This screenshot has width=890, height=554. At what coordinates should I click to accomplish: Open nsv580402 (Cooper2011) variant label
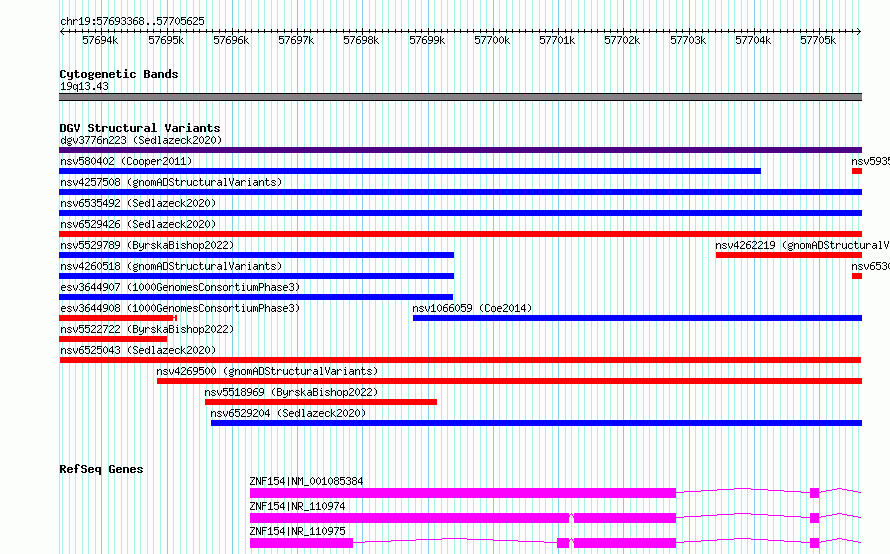(126, 161)
